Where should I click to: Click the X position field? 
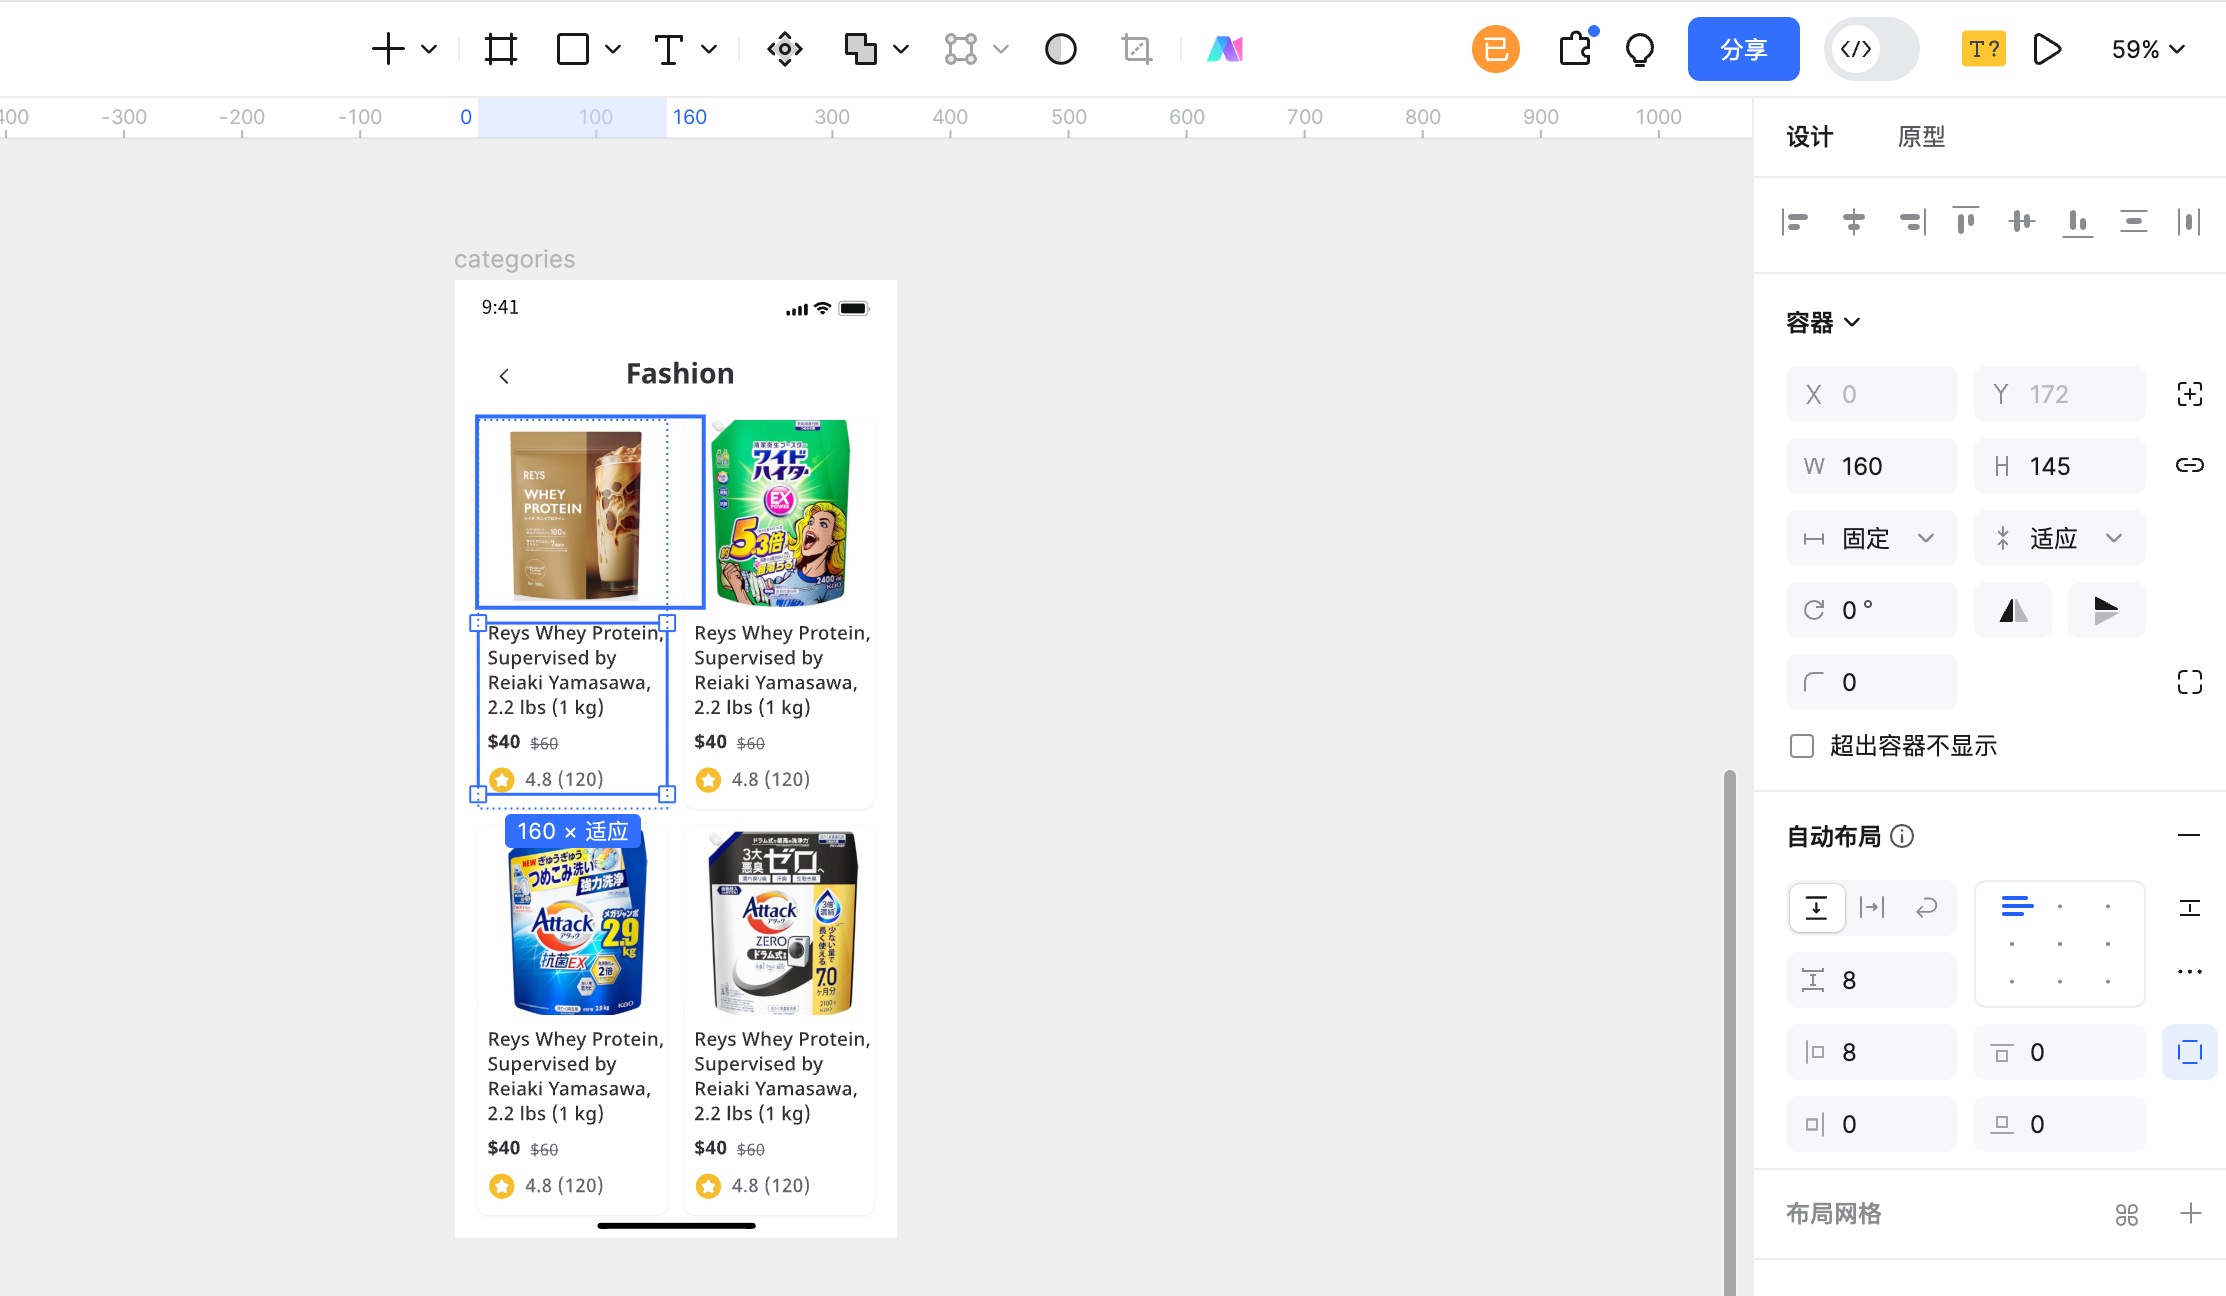point(1872,394)
